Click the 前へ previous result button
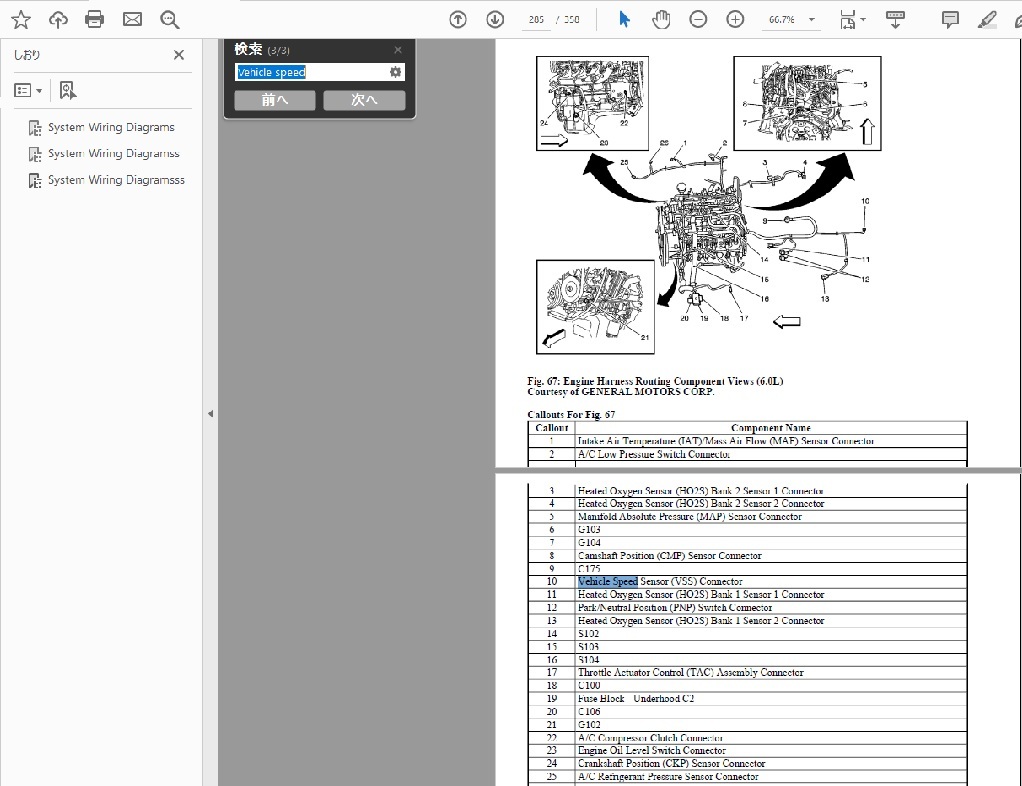The image size is (1022, 786). pos(274,100)
